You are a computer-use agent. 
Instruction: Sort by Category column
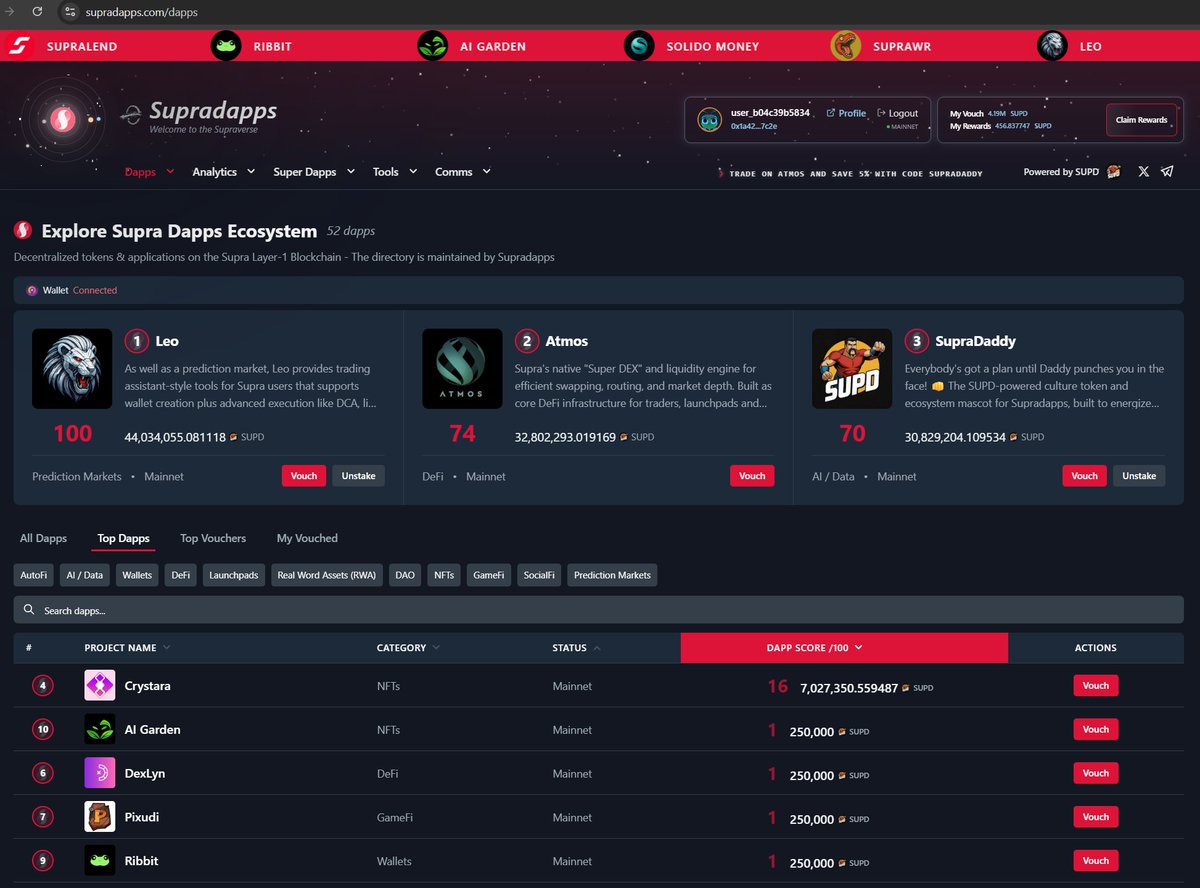click(407, 648)
